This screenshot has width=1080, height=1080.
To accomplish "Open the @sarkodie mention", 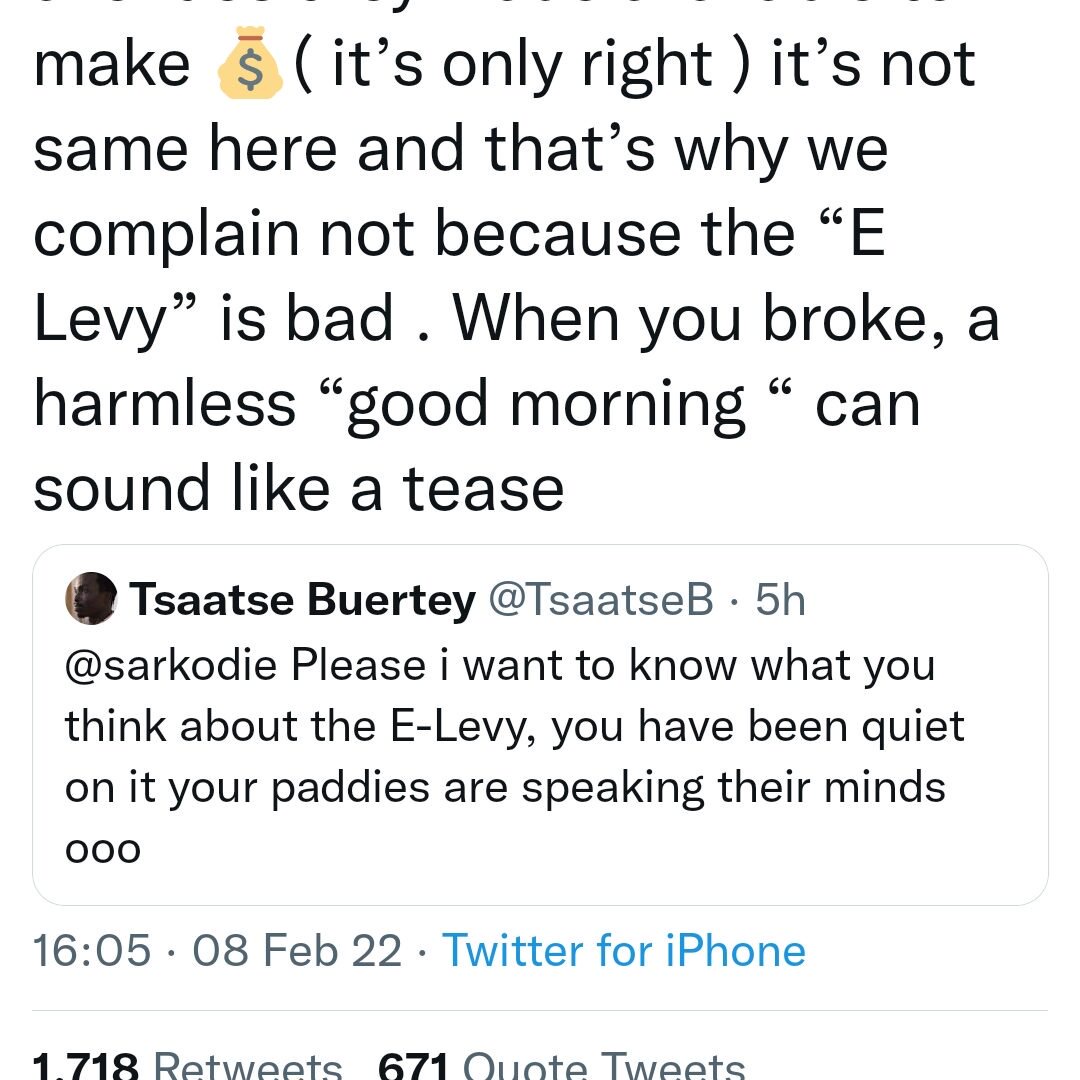I will pyautogui.click(x=170, y=666).
